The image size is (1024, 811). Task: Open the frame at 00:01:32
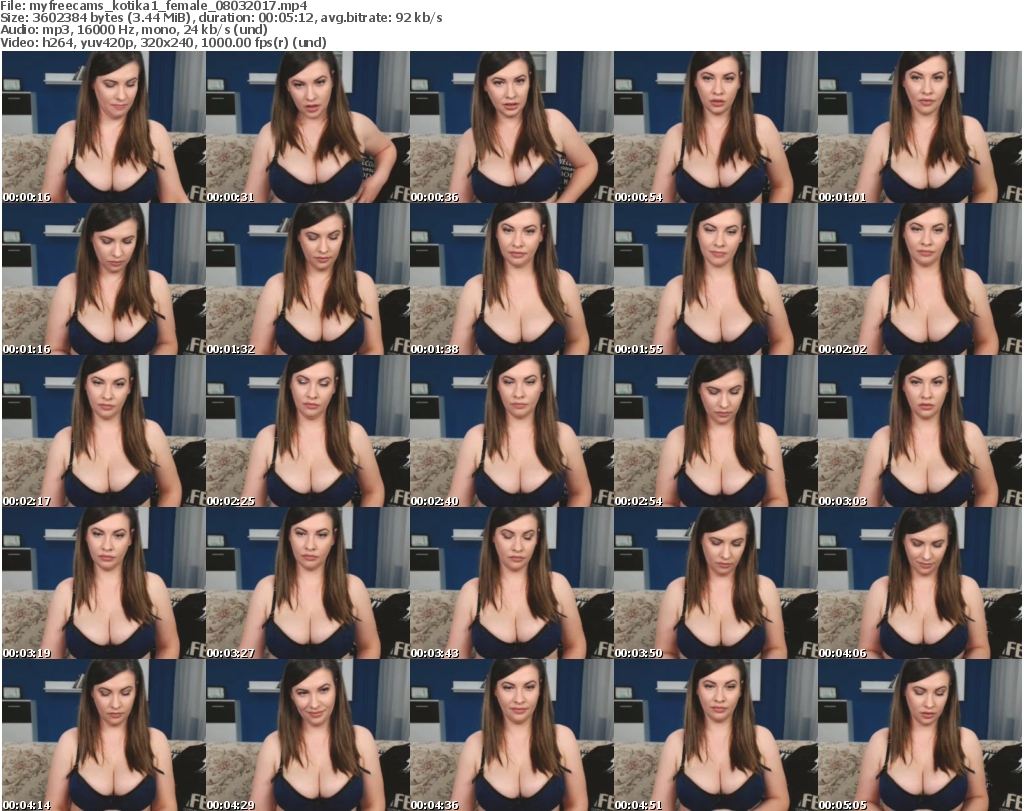tap(308, 279)
